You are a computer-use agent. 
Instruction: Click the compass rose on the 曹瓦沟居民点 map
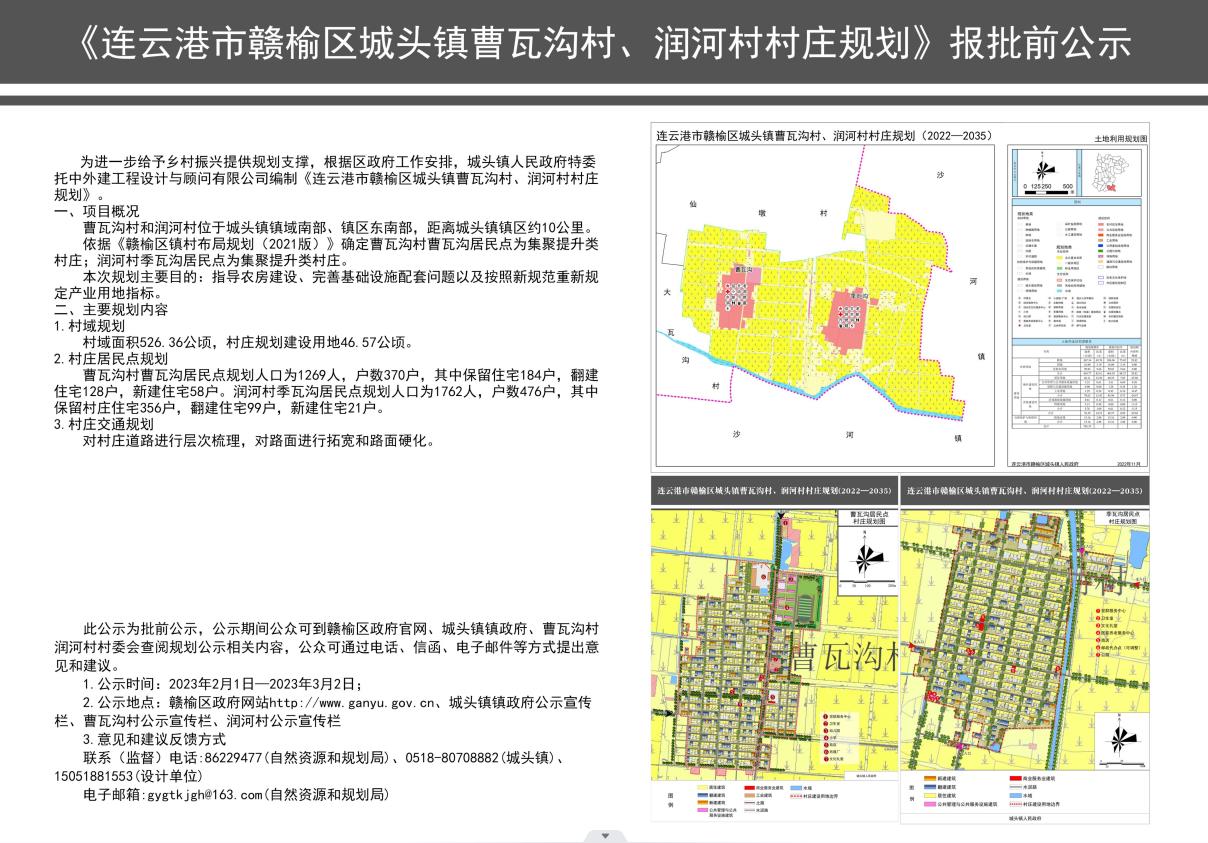click(x=867, y=559)
